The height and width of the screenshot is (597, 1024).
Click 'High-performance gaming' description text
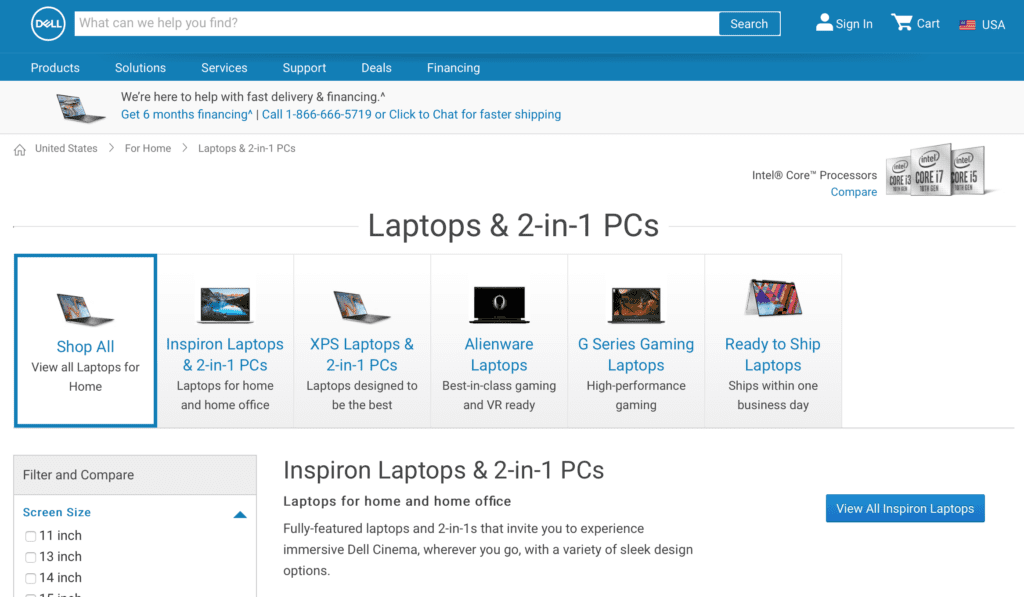[x=636, y=395]
